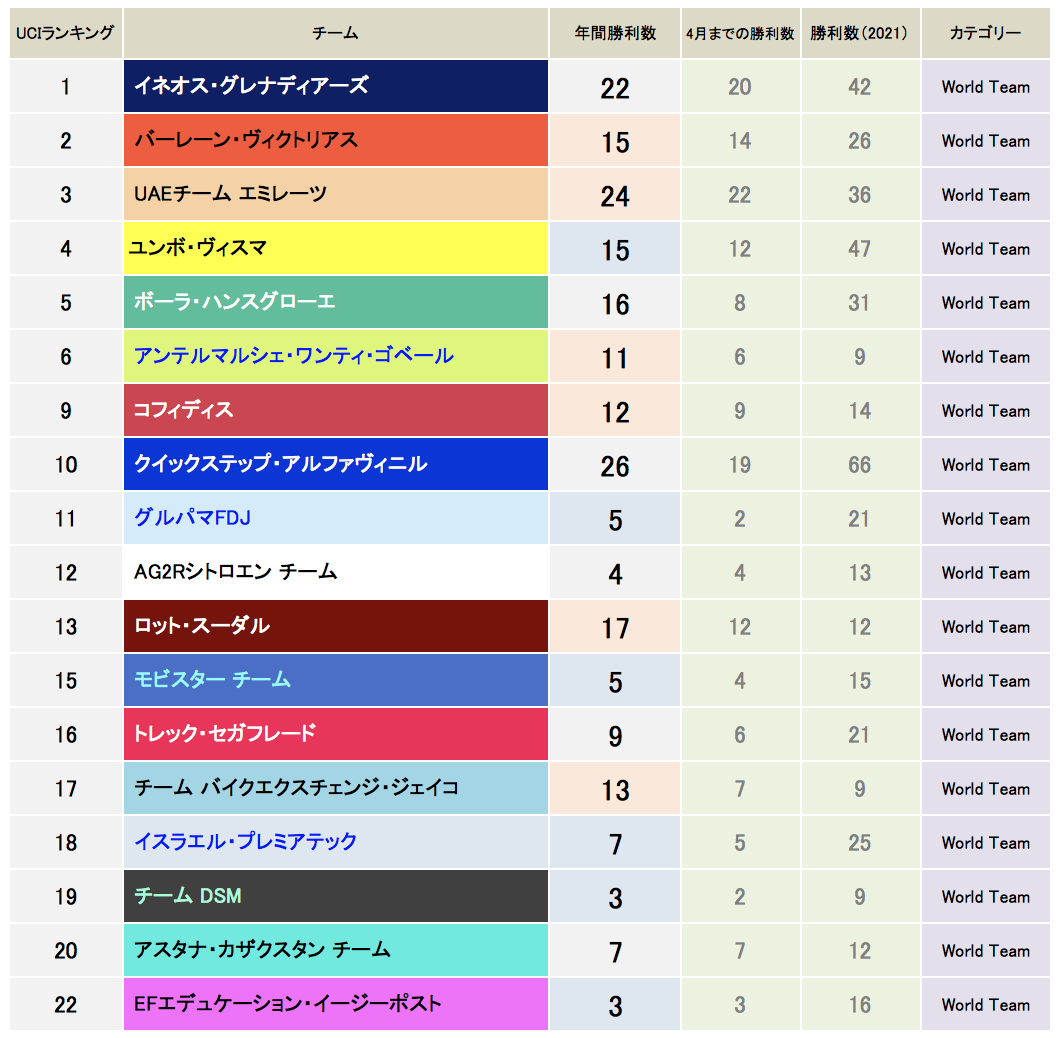Open the イスラエル・プレミアテック link
1058x1038 pixels.
245,842
